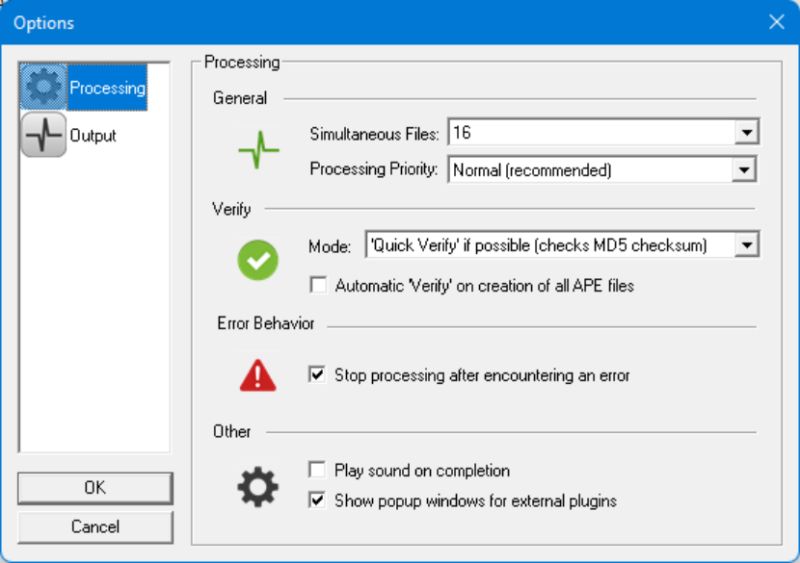800x563 pixels.
Task: Enable Automatic 'Verify' on creation checkbox
Action: pos(318,285)
